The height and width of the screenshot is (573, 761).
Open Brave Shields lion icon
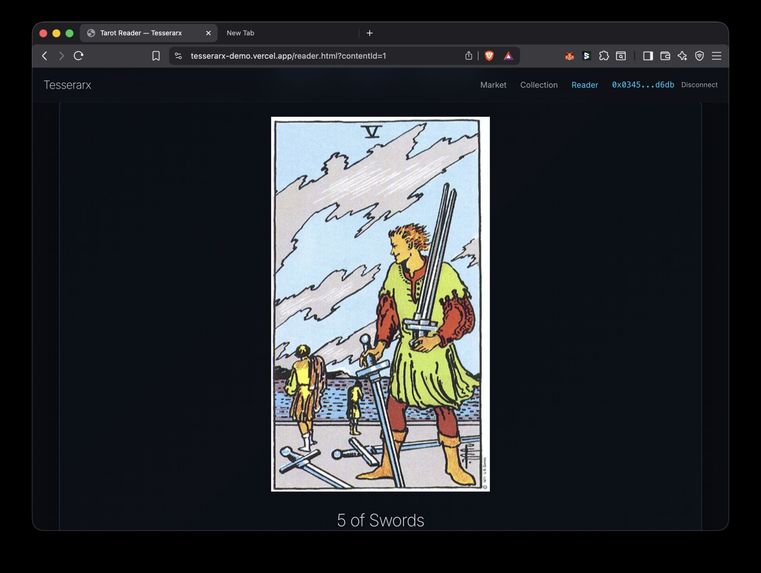pos(489,56)
